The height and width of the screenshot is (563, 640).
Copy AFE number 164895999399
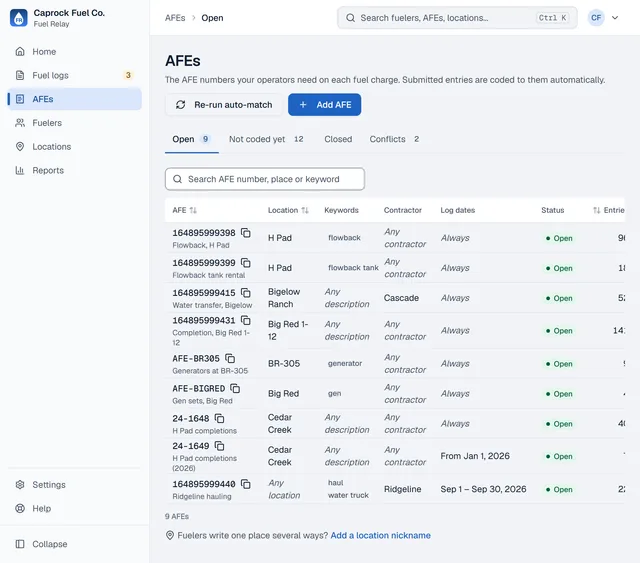click(246, 263)
